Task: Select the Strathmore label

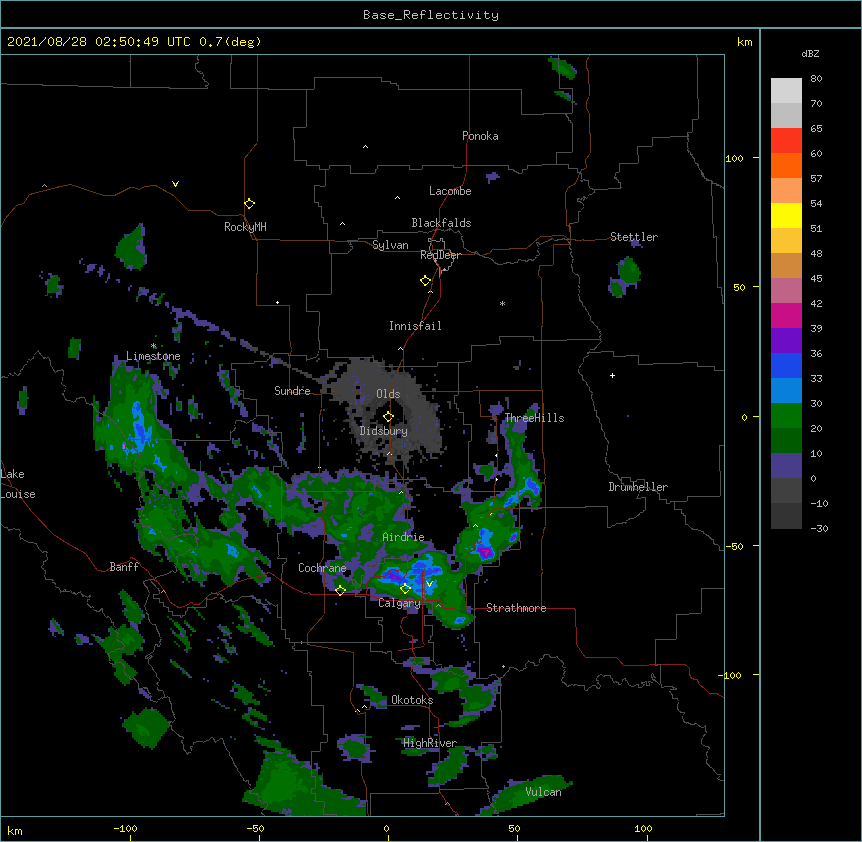Action: pyautogui.click(x=516, y=608)
